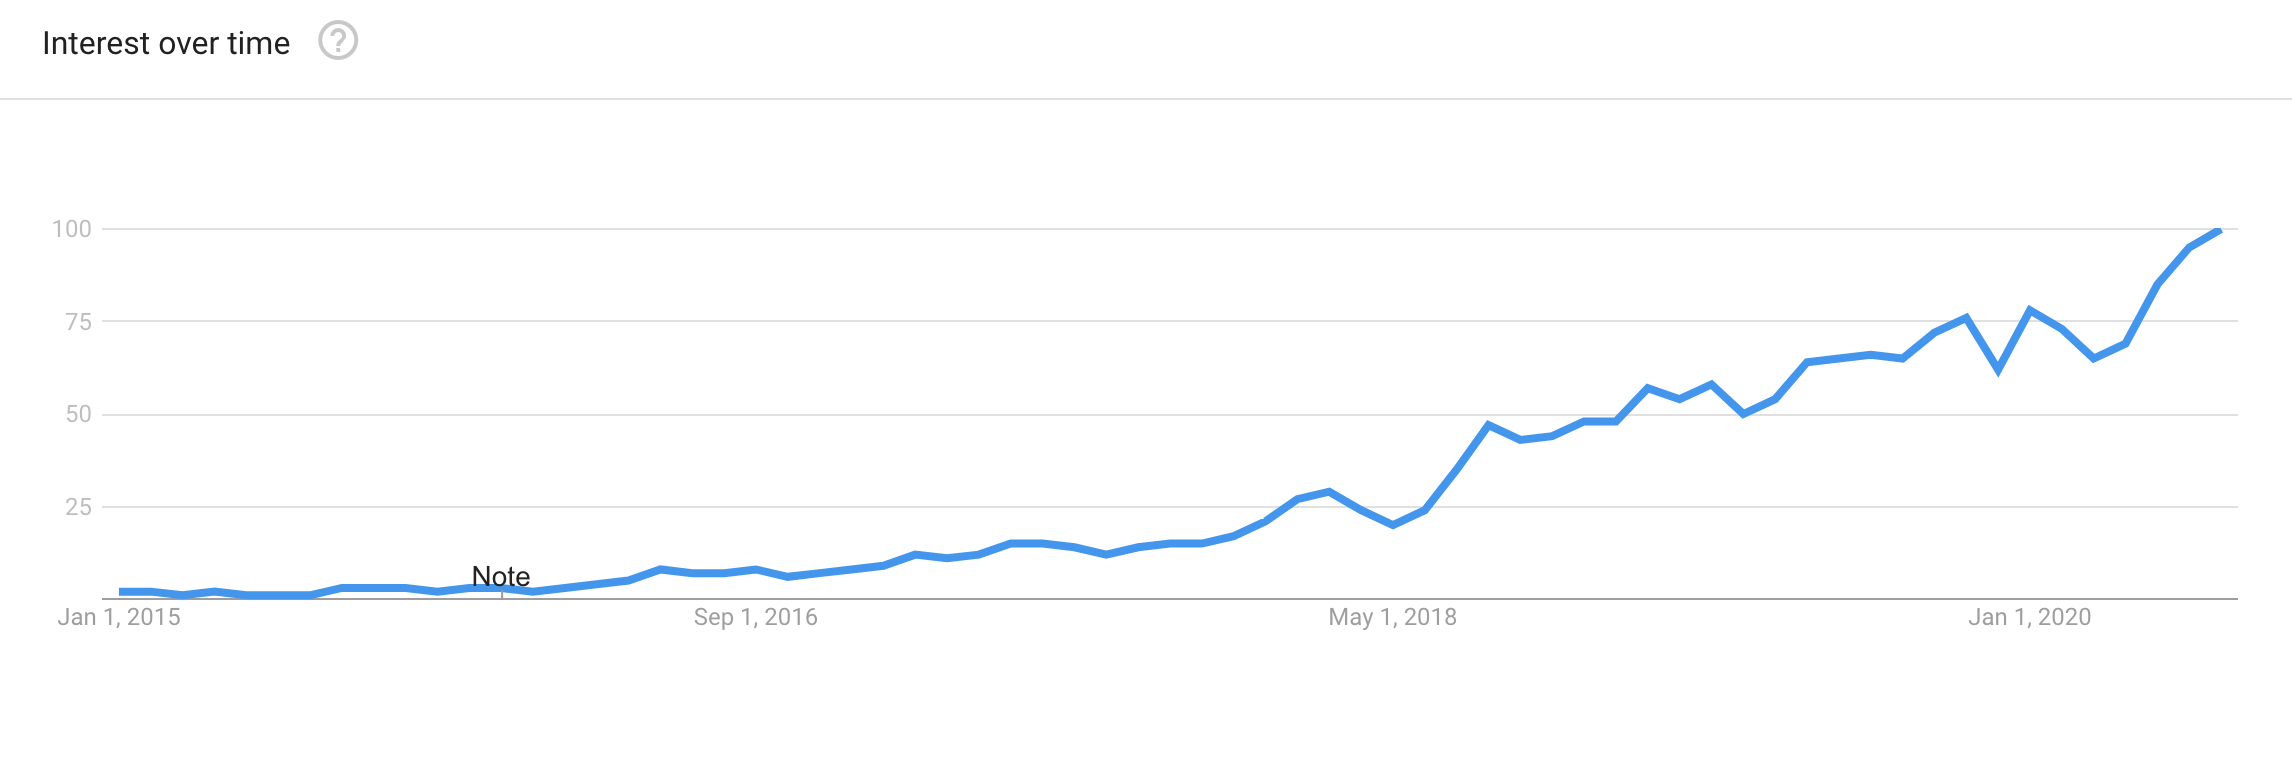Click the trend line above Sep 1, 2016
Image resolution: width=2292 pixels, height=764 pixels.
coord(756,570)
